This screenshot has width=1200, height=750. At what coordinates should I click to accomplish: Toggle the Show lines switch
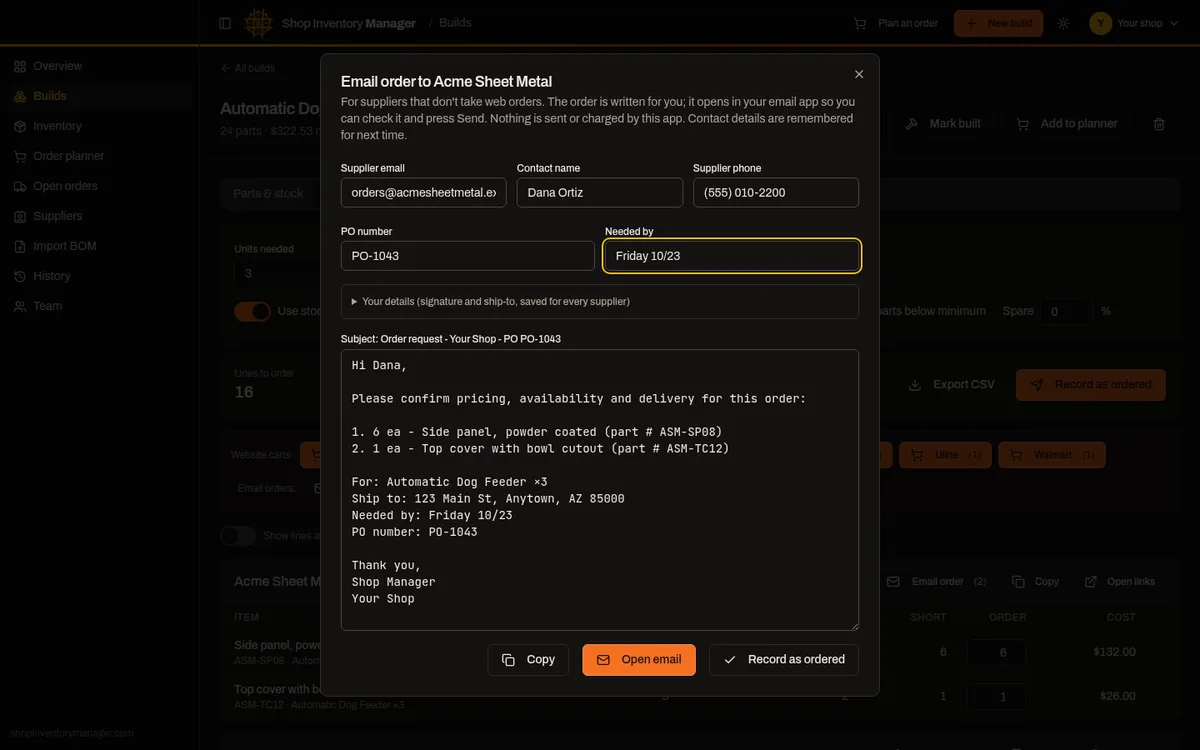tap(238, 536)
